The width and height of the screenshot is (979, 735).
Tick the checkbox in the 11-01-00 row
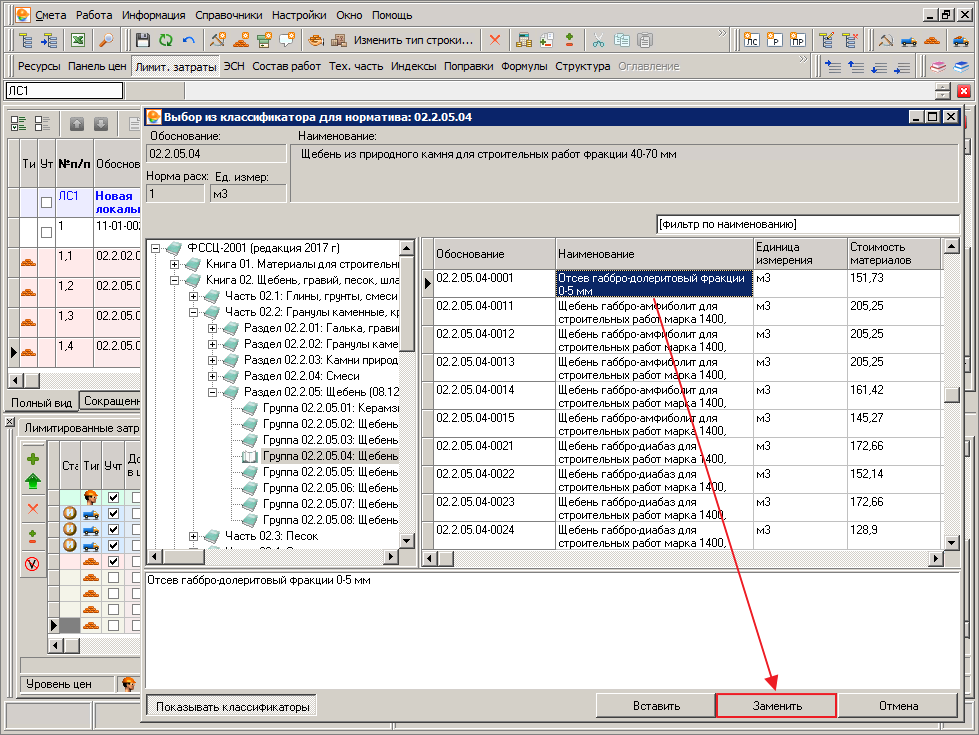click(46, 232)
